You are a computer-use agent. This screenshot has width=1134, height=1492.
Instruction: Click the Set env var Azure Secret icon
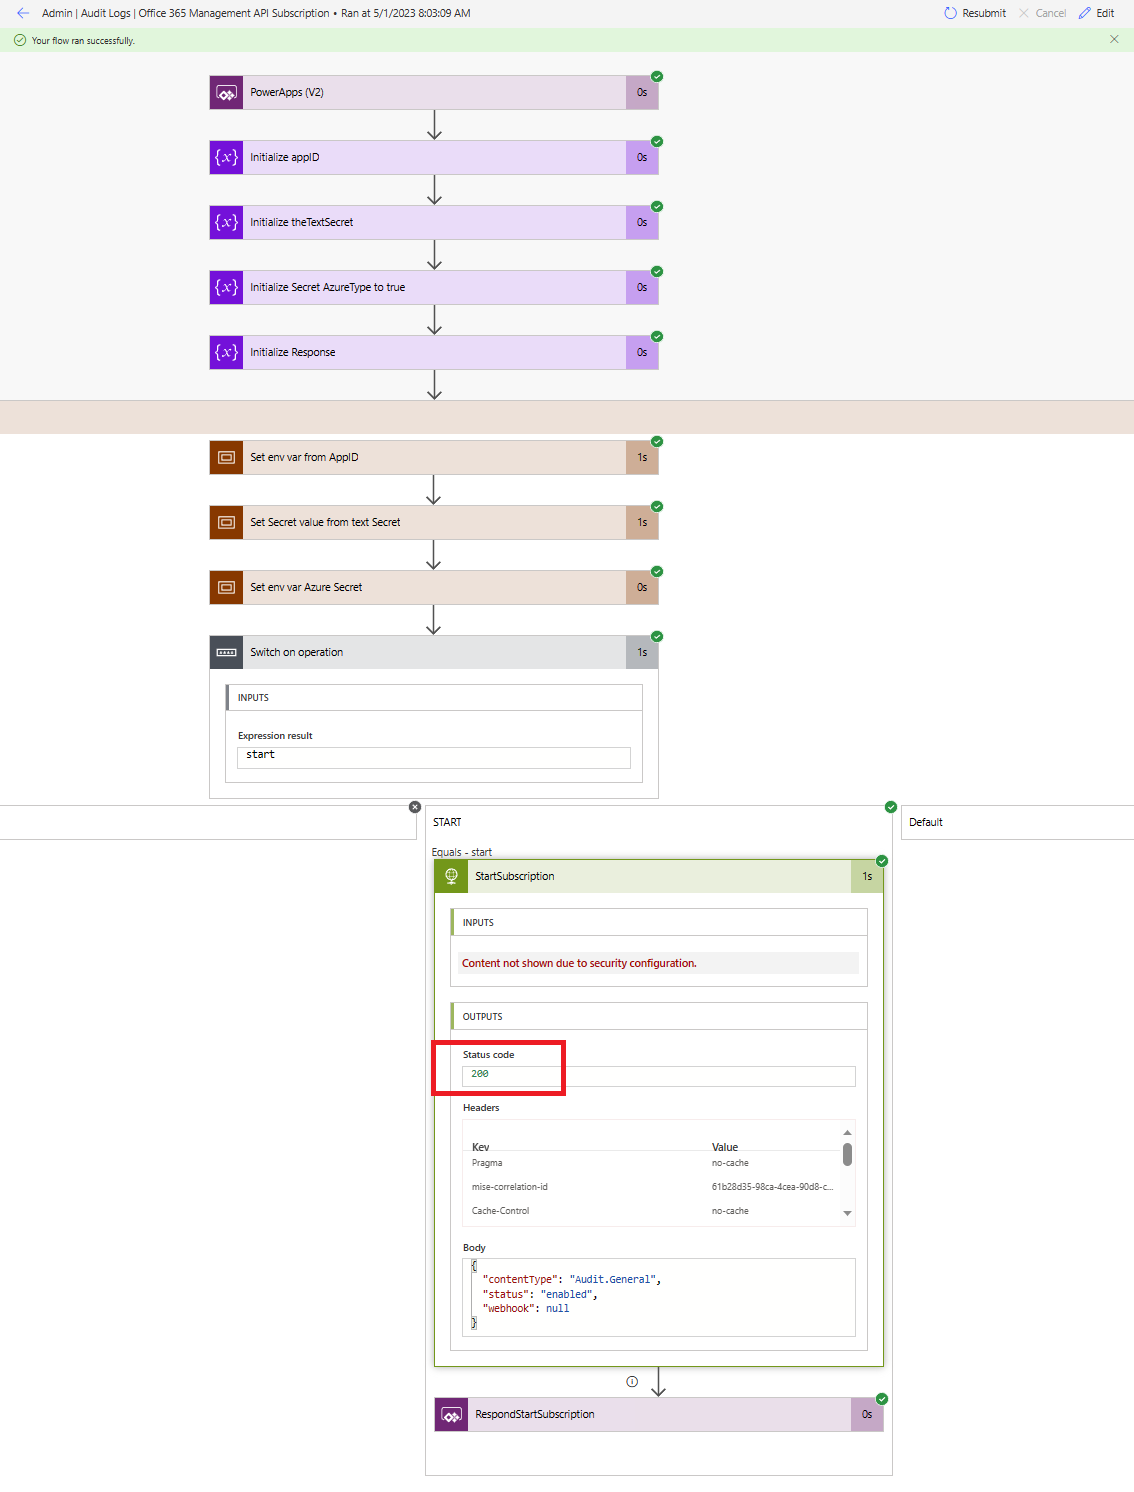[x=227, y=587]
